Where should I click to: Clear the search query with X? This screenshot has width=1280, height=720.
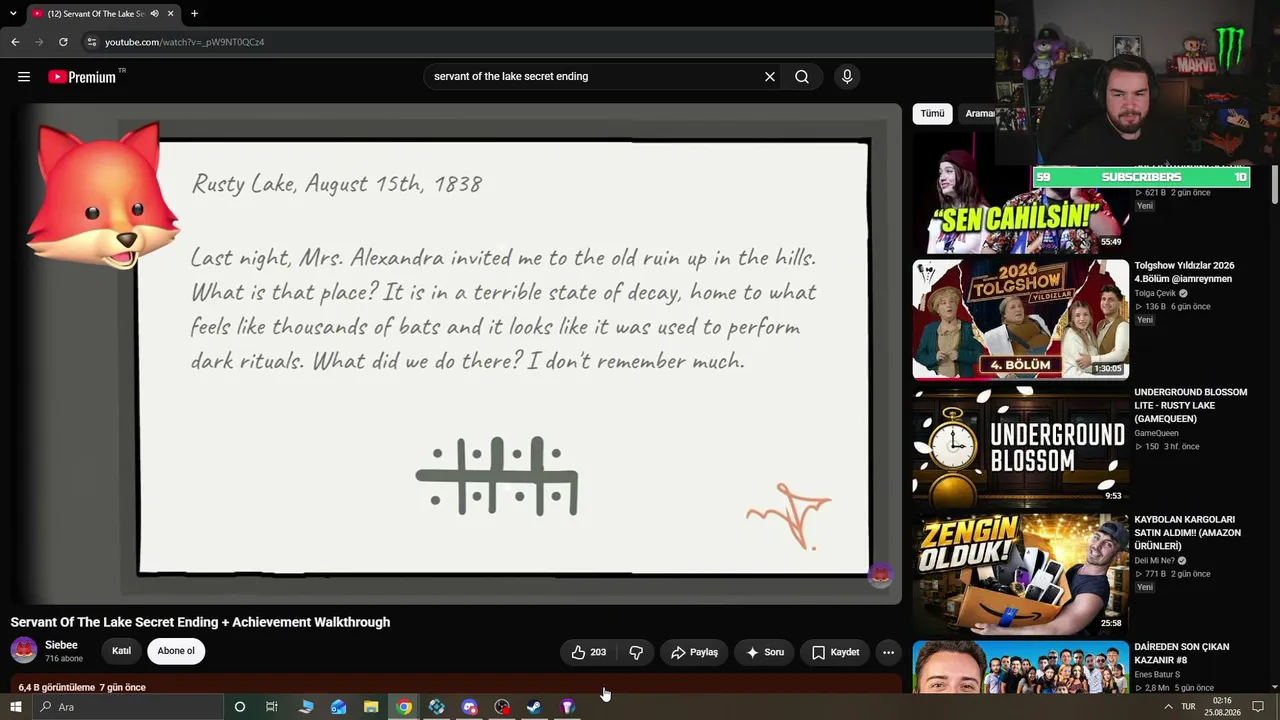coord(770,77)
